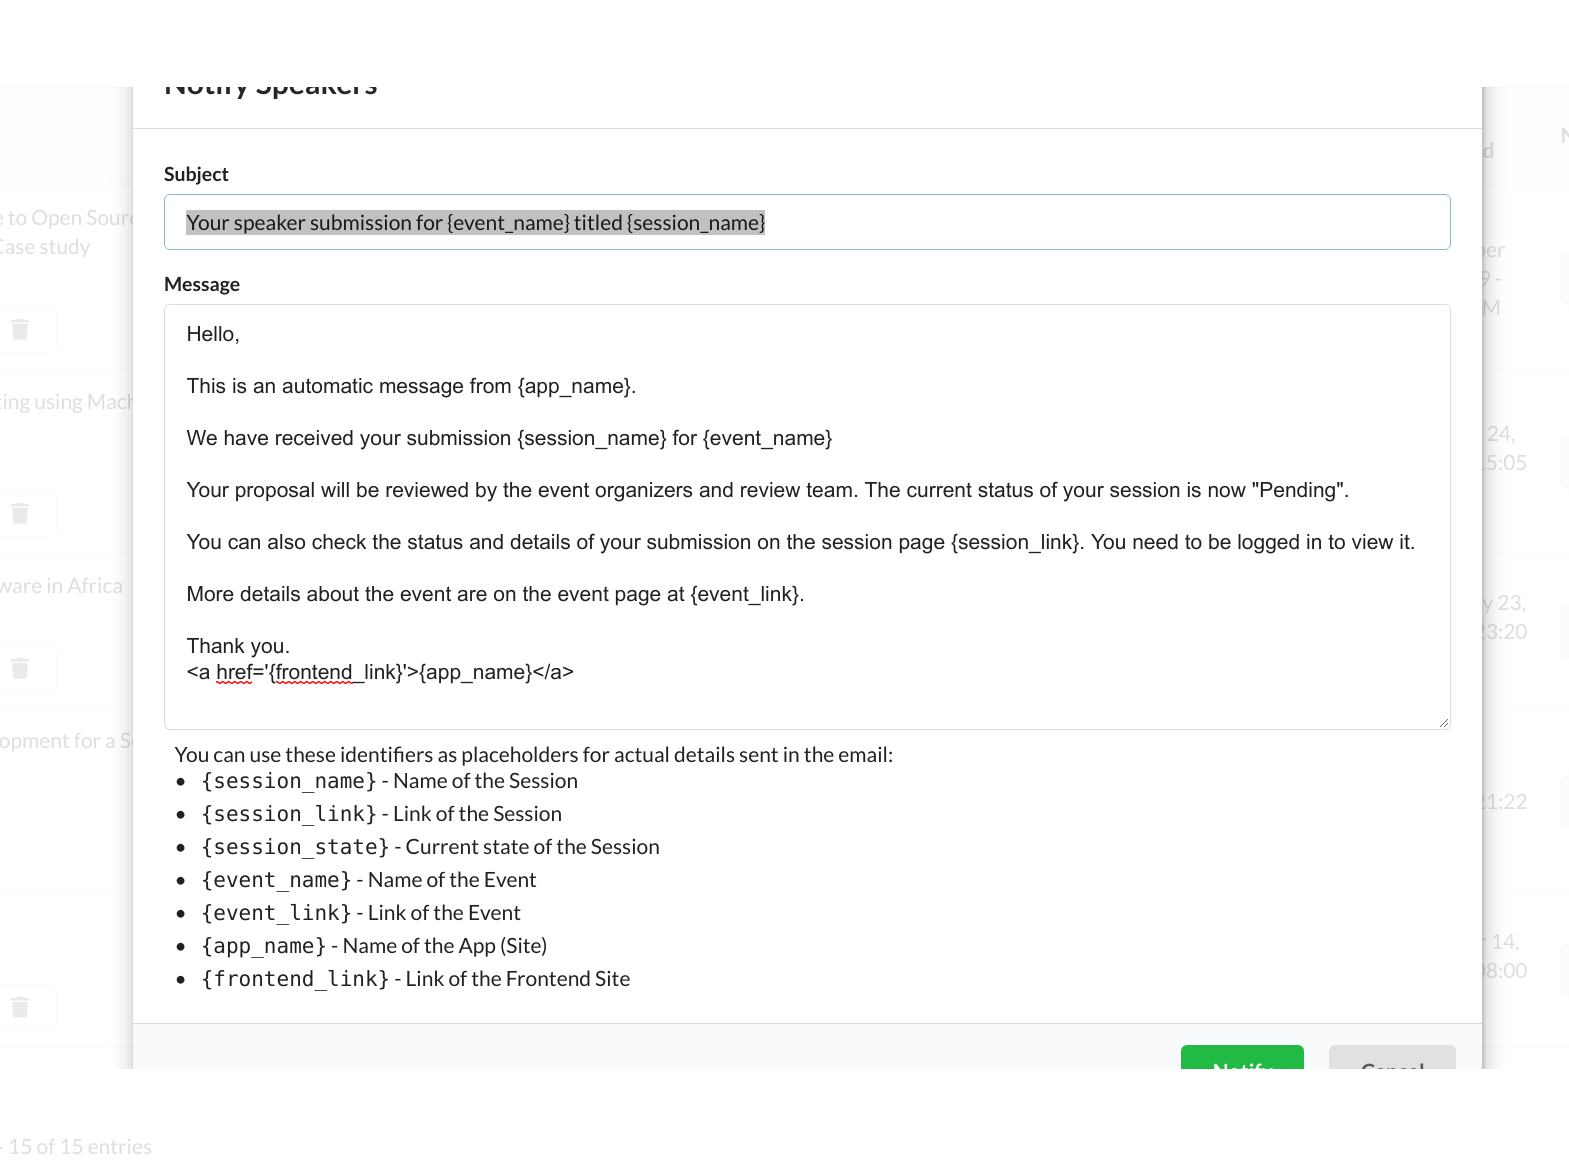The width and height of the screenshot is (1569, 1170).
Task: Click 'Thank you.' line in the message
Action: [238, 646]
